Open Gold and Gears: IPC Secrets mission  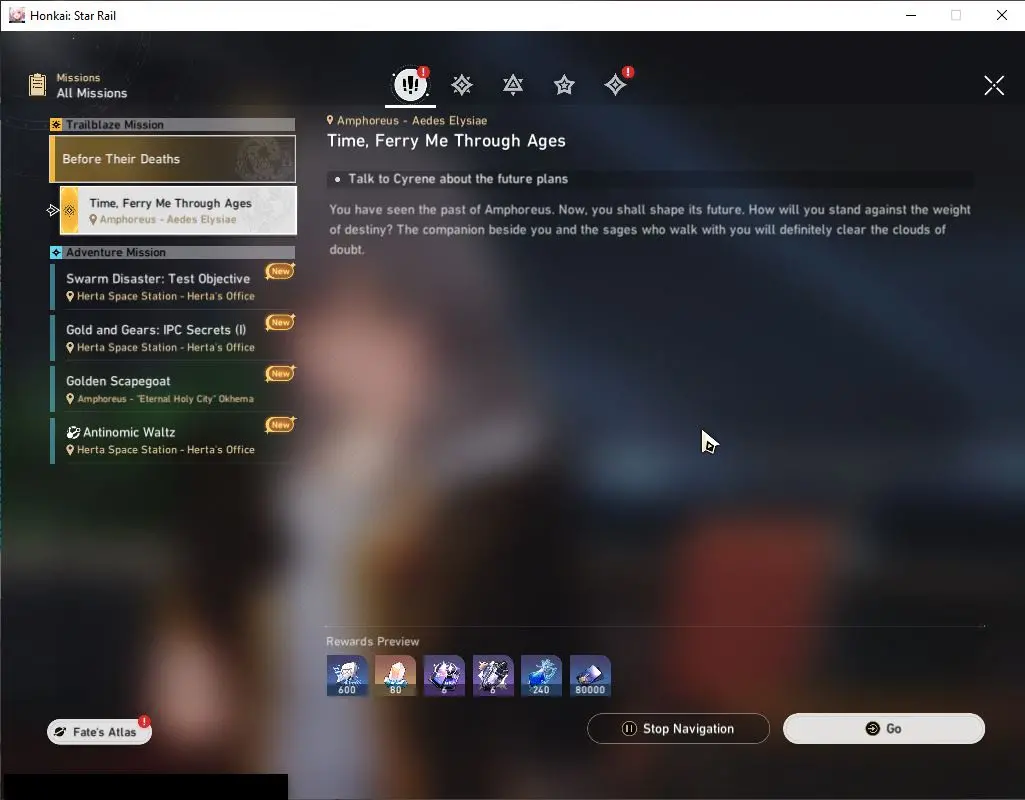(160, 337)
